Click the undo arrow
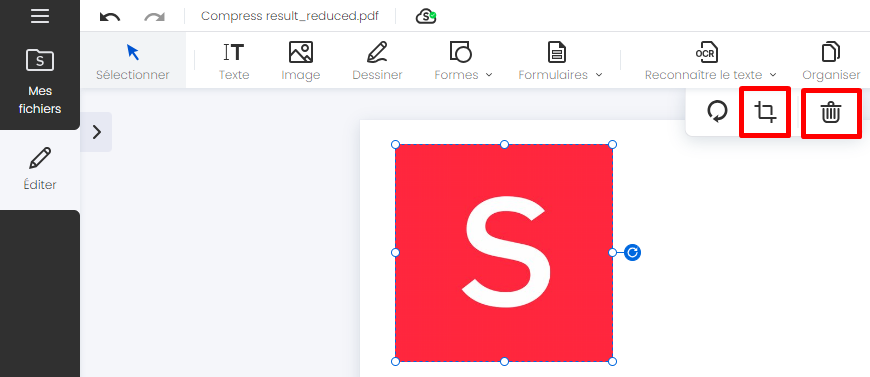This screenshot has height=377, width=870. point(110,17)
